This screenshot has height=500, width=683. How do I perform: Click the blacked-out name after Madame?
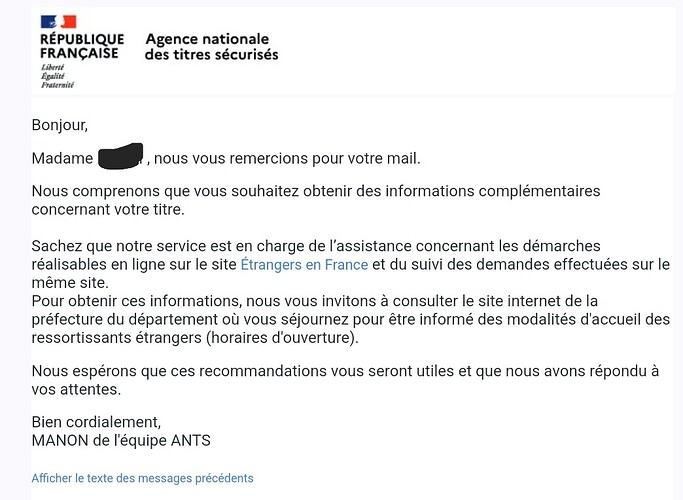click(x=122, y=157)
